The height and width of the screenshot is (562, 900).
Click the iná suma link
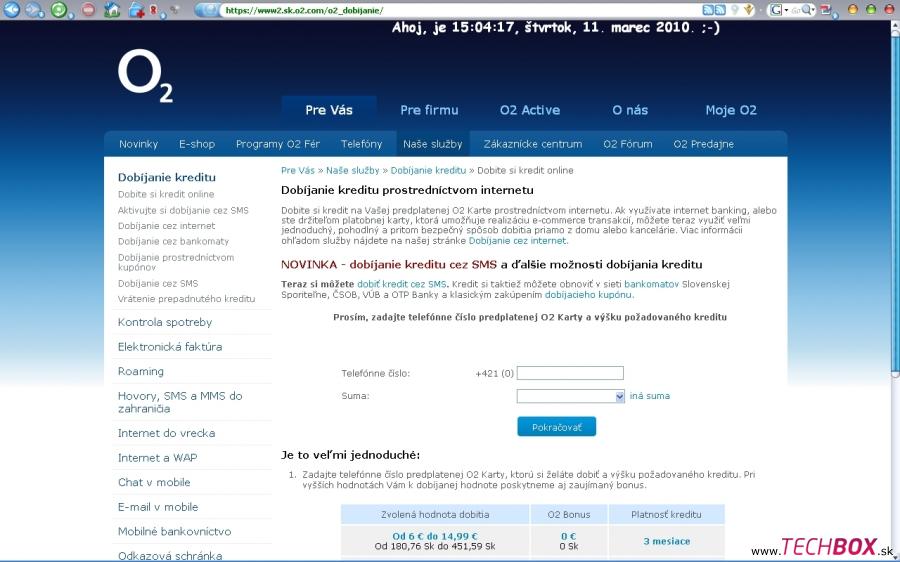point(650,396)
